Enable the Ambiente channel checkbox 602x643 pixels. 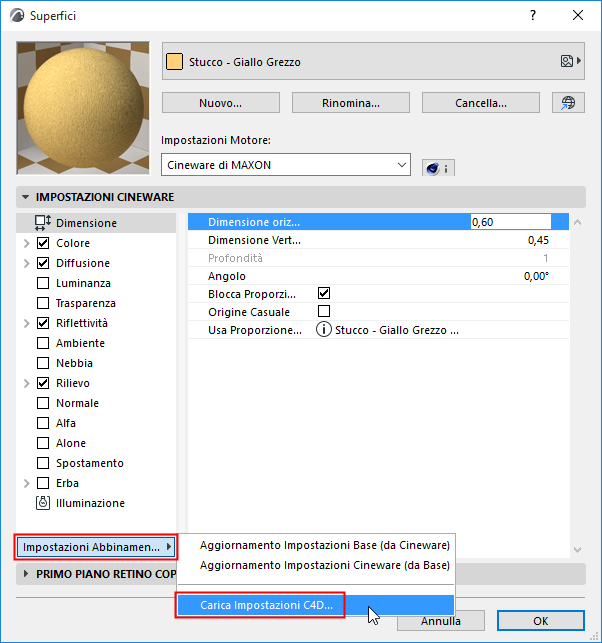tap(43, 343)
